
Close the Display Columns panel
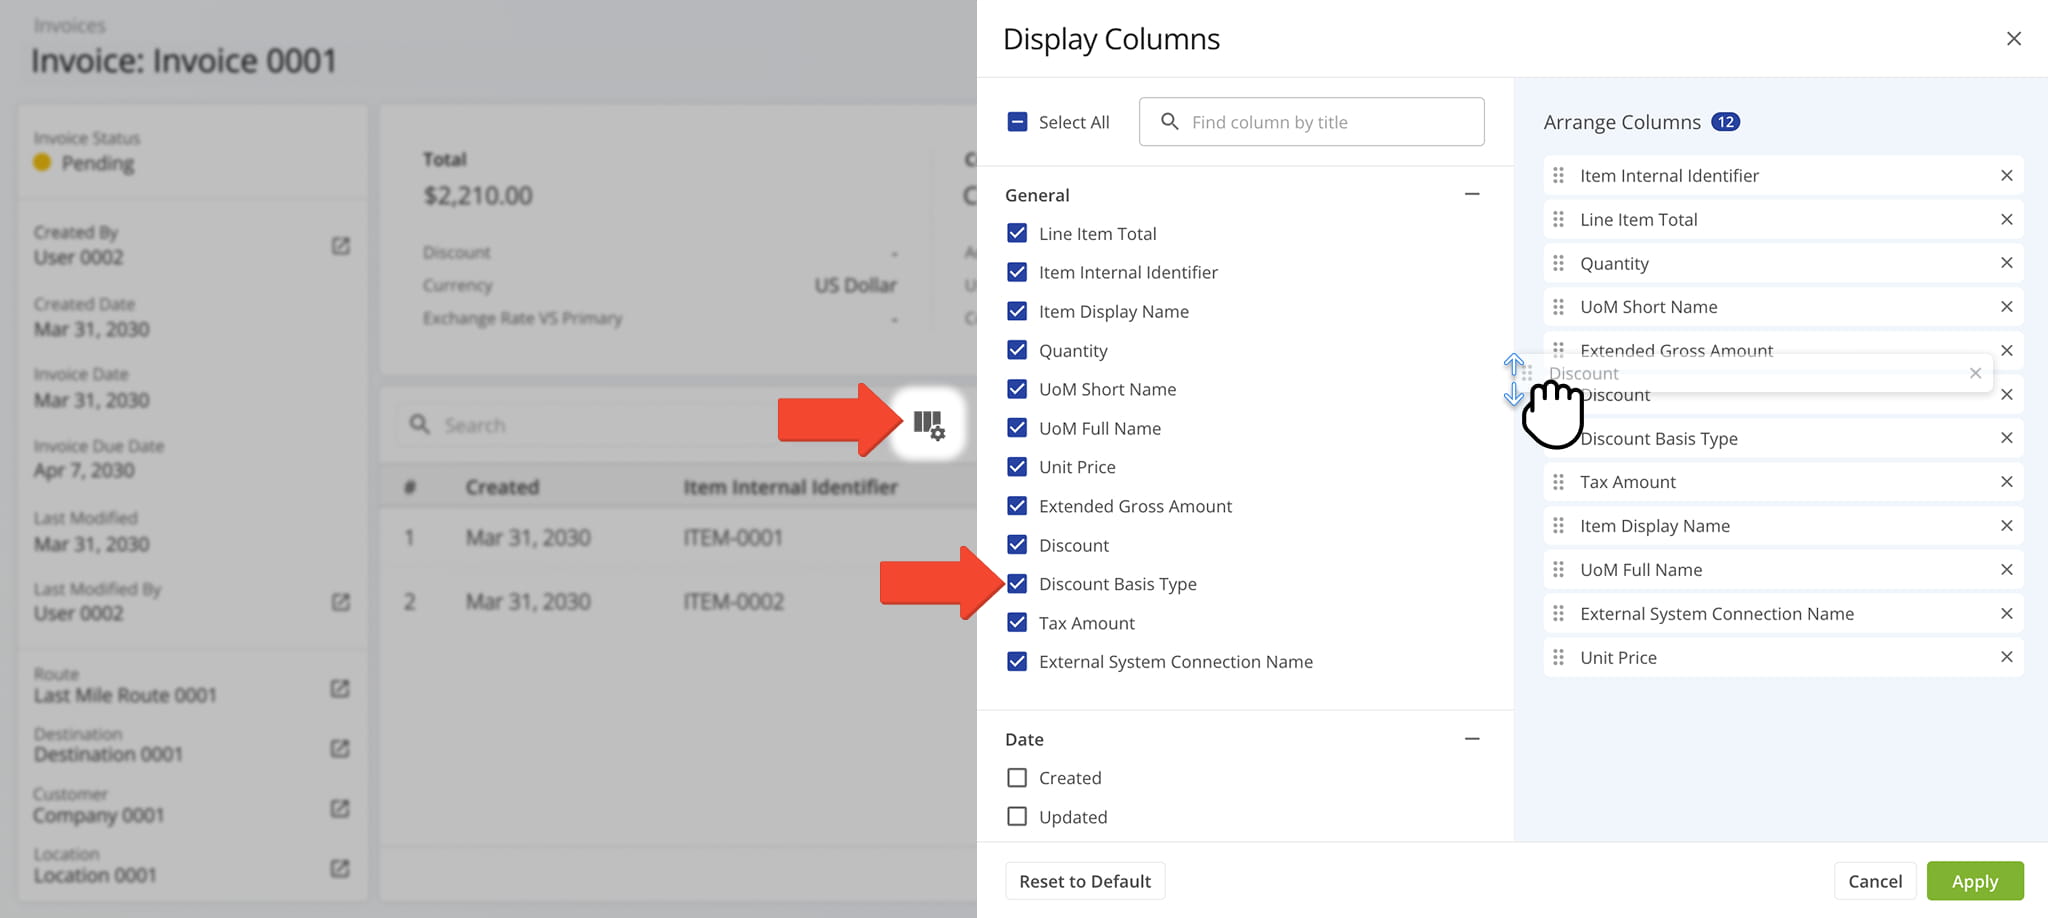[x=2013, y=39]
